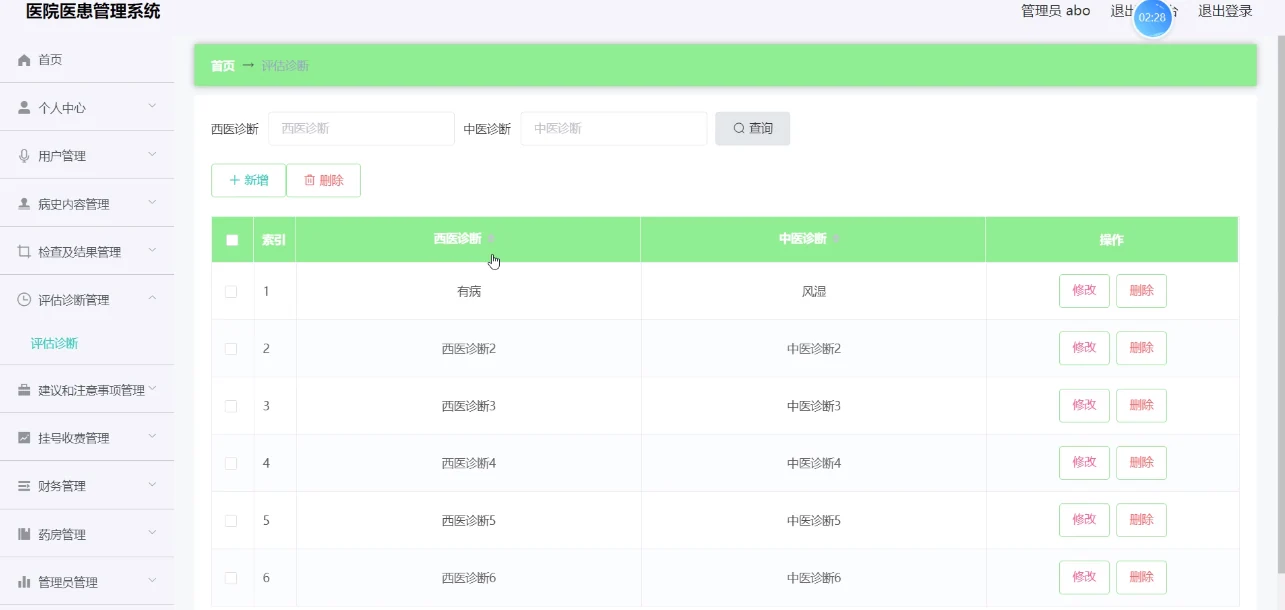1285x610 pixels.
Task: Click 修改 for row 西医诊断2
Action: click(x=1084, y=348)
